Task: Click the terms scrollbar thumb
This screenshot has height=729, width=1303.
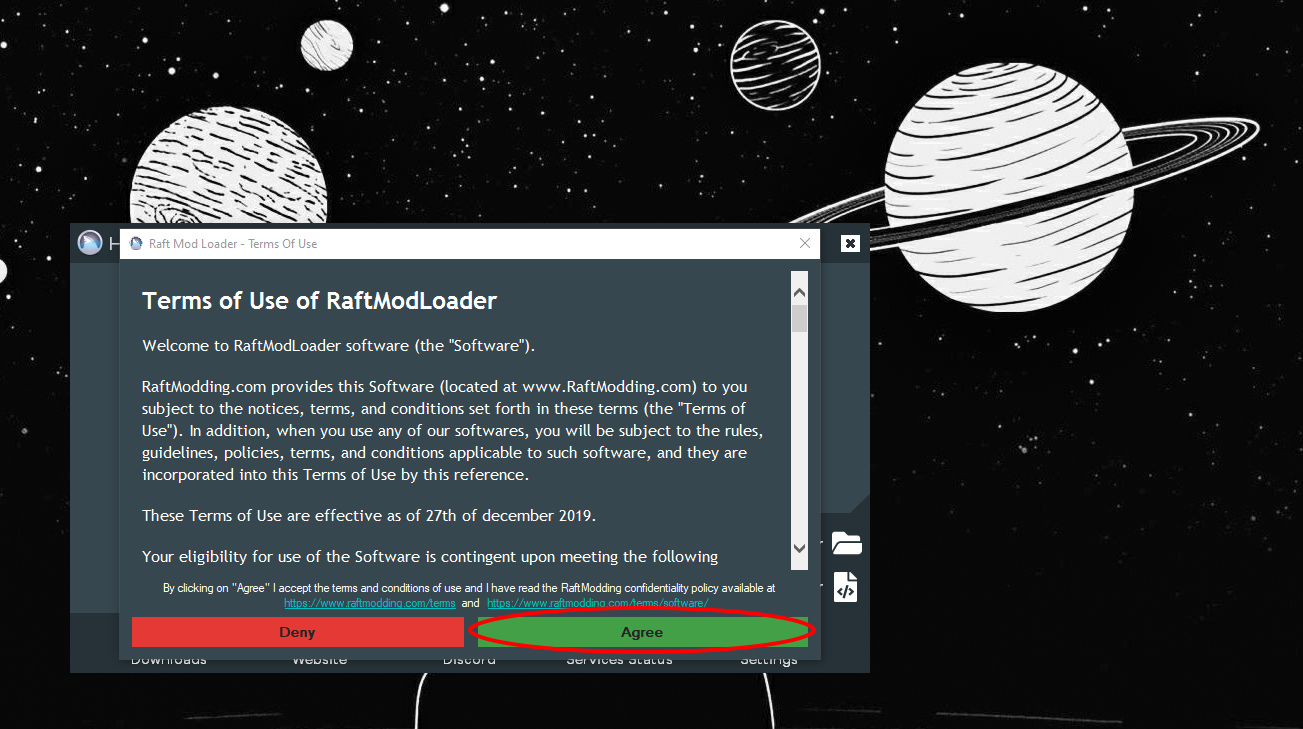Action: coord(799,318)
